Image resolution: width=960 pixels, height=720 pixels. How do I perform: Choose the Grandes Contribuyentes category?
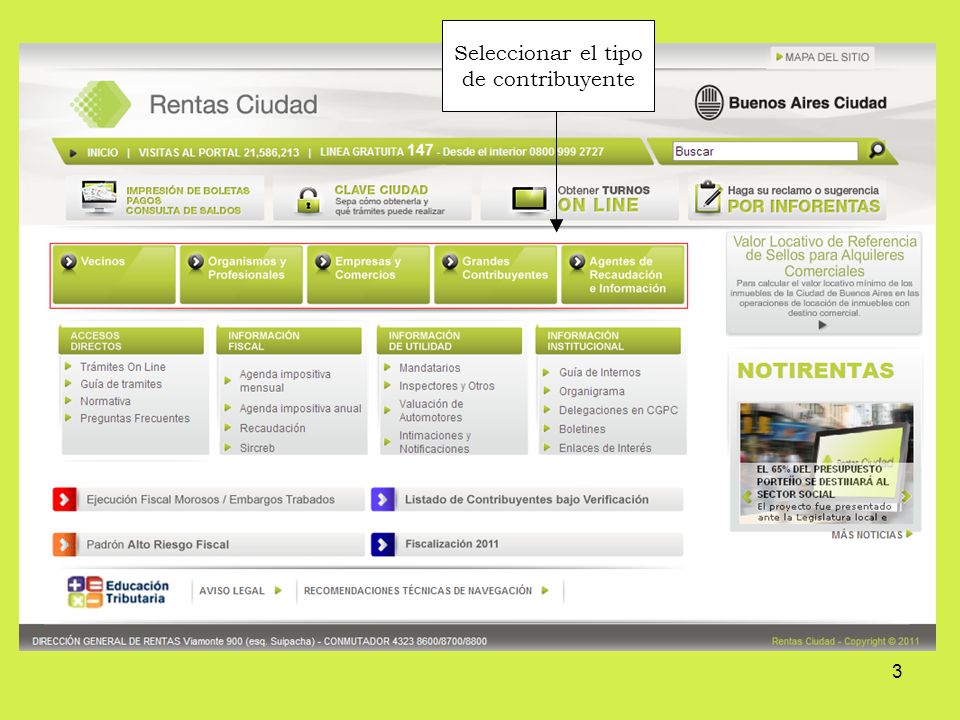point(495,275)
